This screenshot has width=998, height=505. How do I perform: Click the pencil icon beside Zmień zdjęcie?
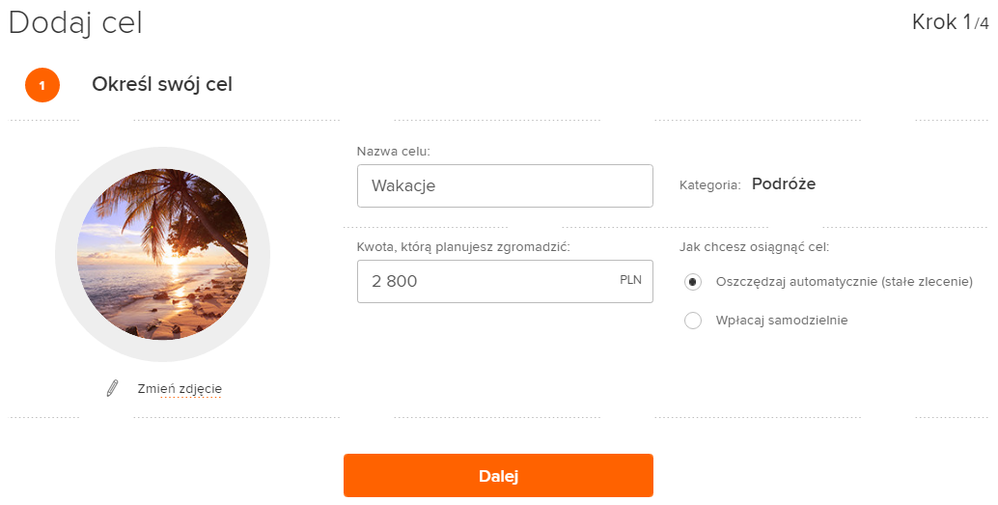[112, 388]
